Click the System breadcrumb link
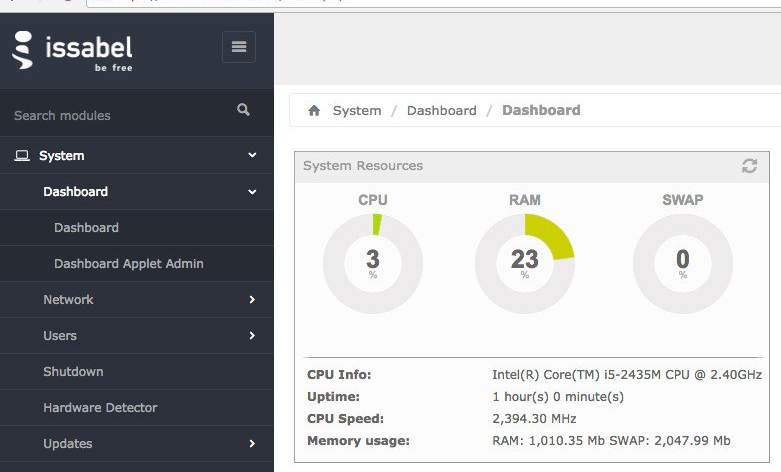The height and width of the screenshot is (472, 781). 357,111
